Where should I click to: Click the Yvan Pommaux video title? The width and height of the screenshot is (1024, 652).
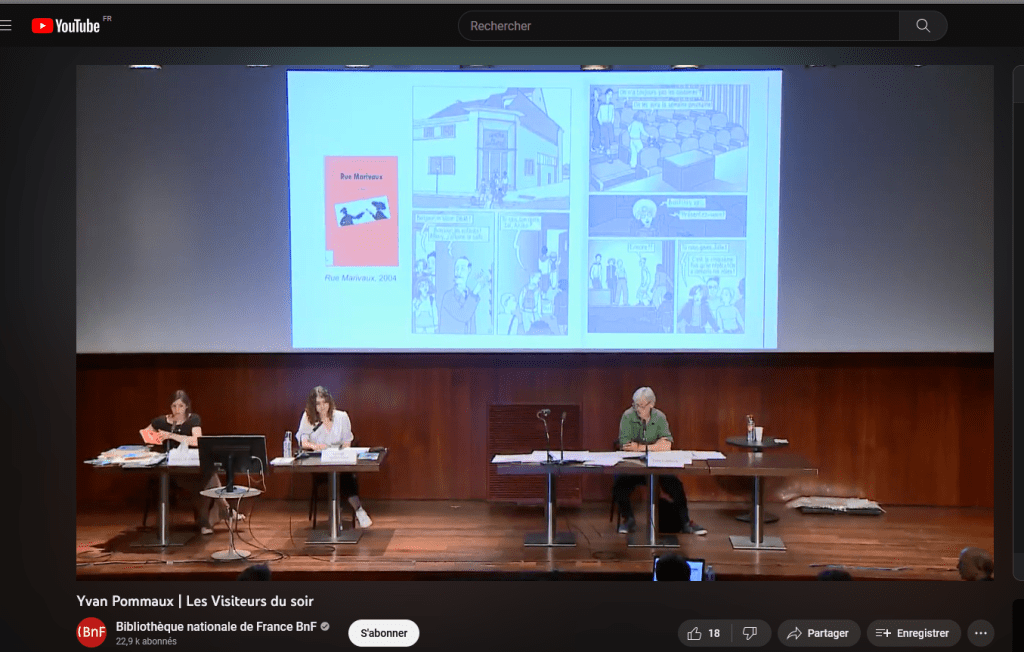click(x=195, y=601)
